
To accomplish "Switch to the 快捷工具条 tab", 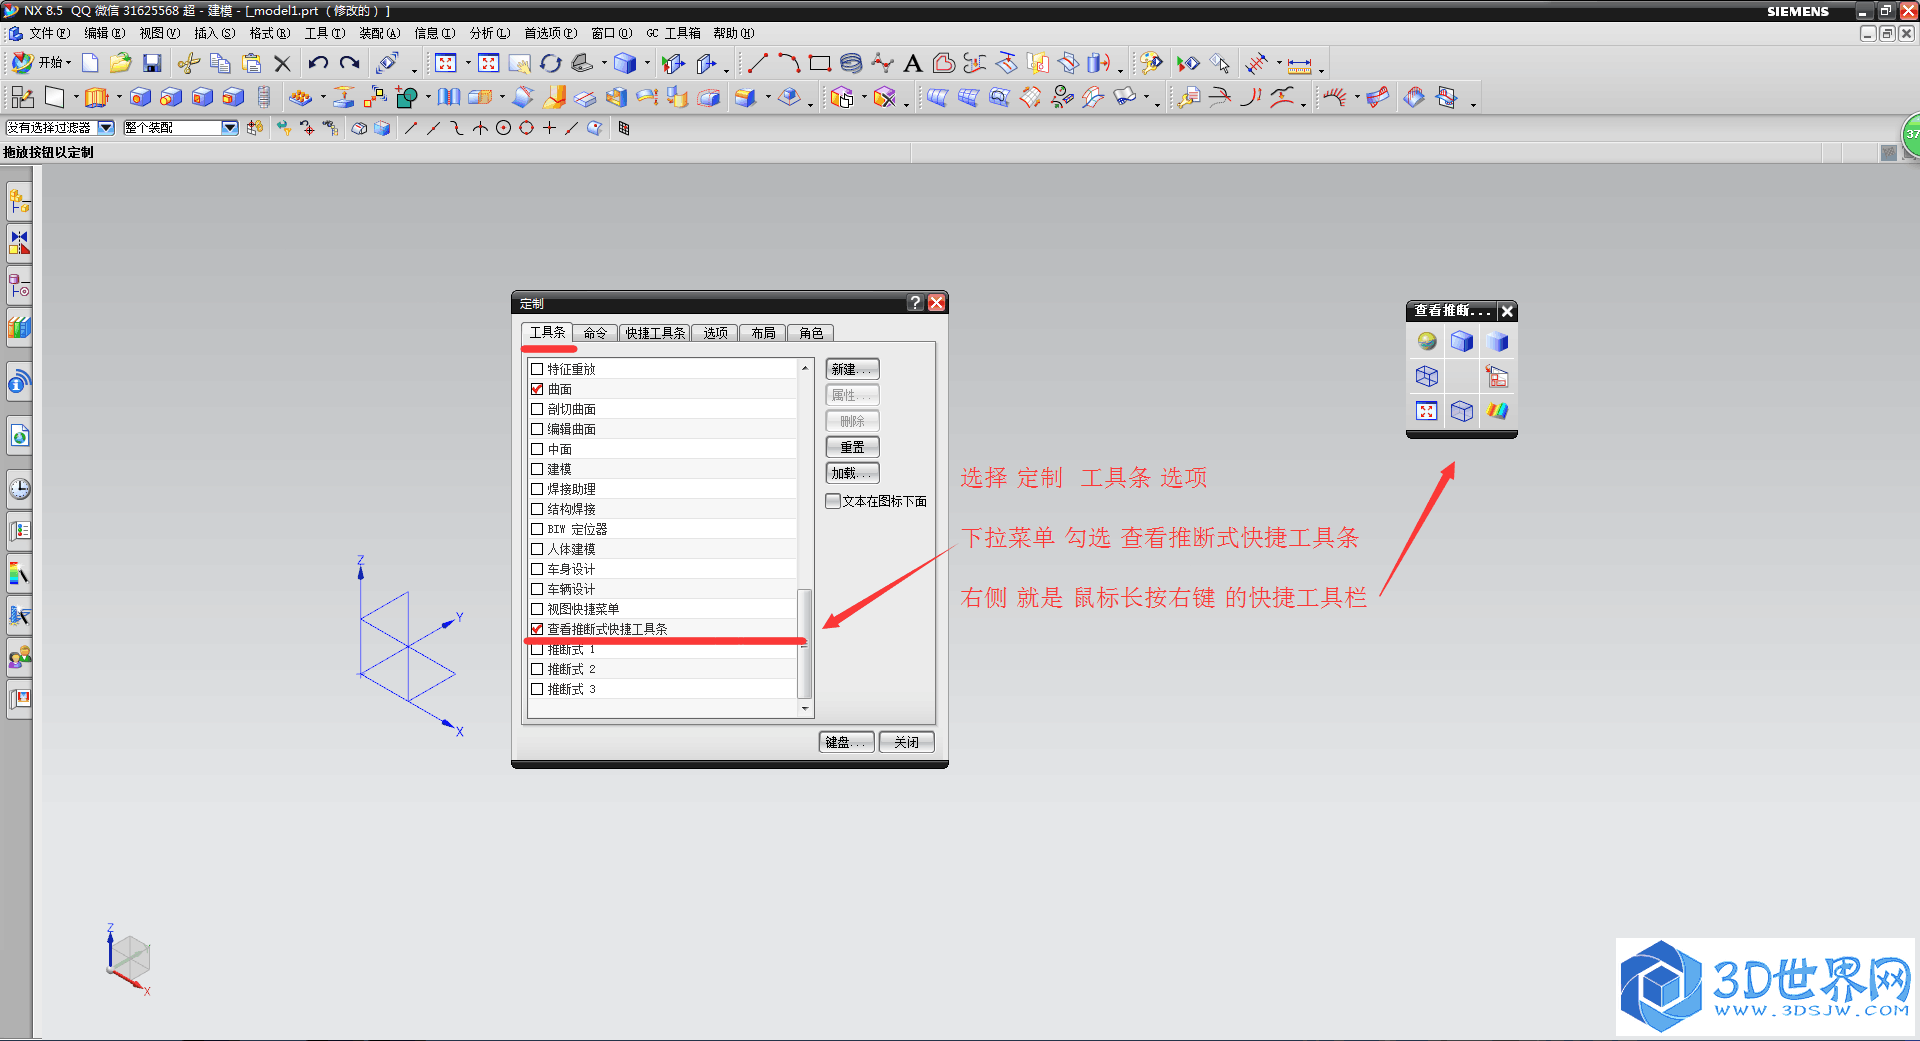I will coord(655,333).
